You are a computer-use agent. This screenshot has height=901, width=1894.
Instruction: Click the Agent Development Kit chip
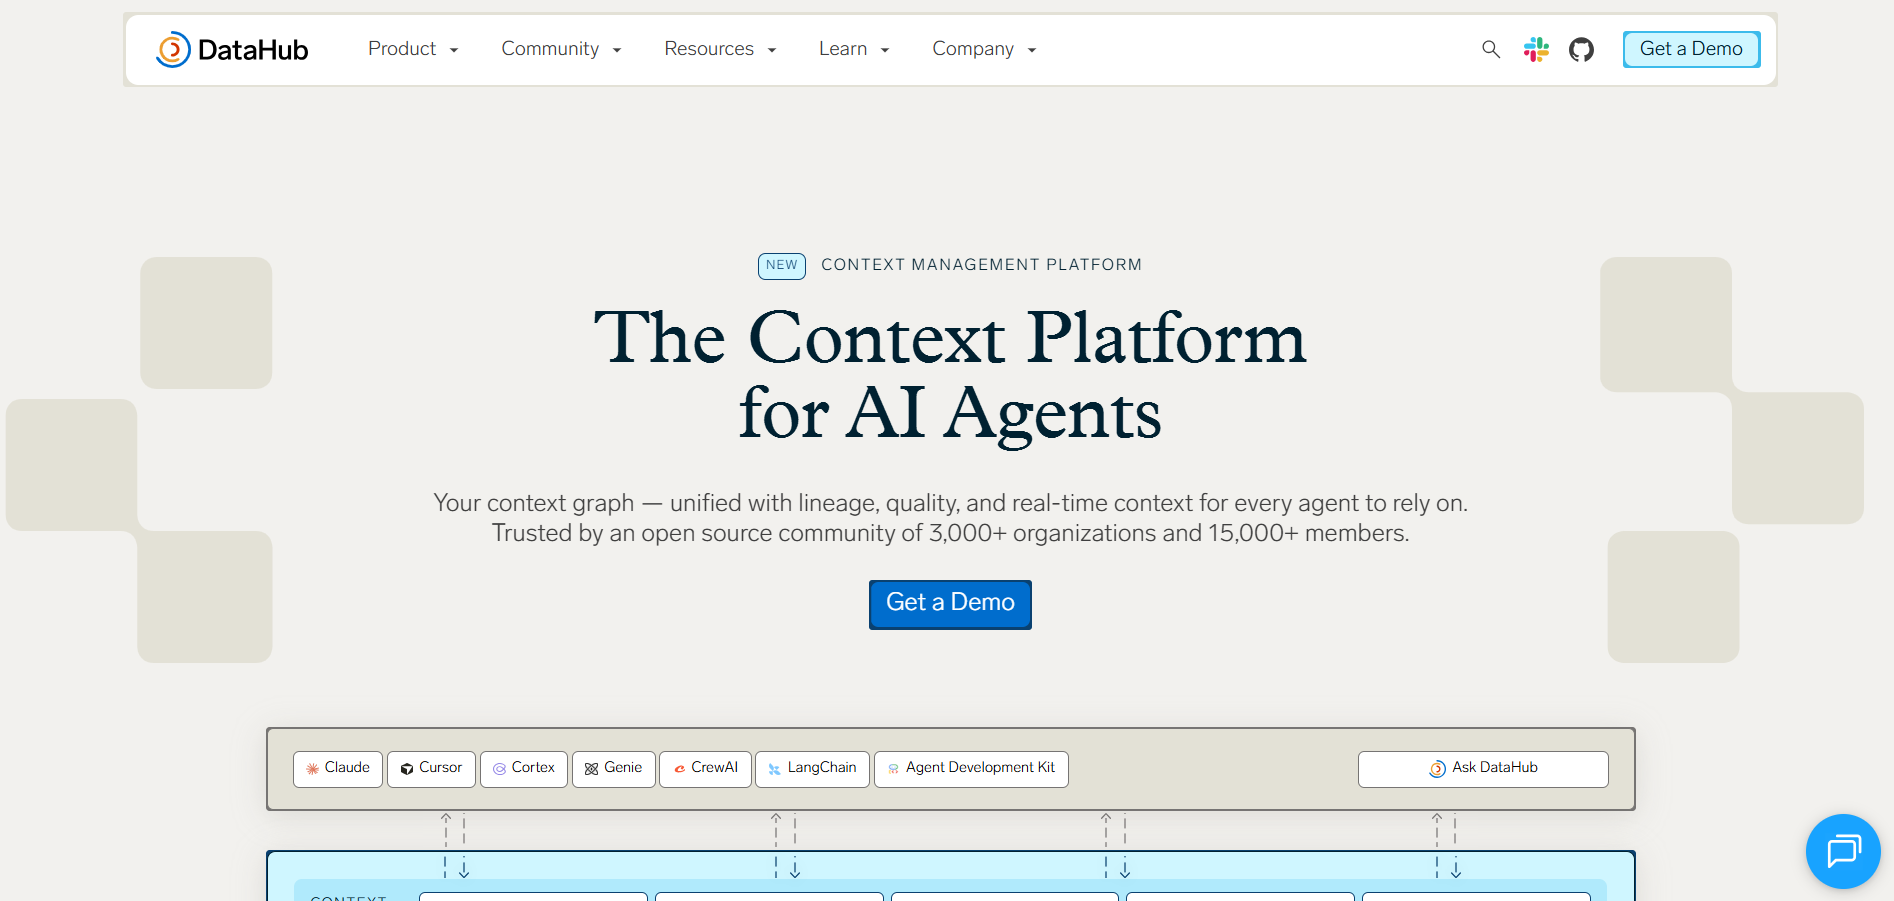971,769
